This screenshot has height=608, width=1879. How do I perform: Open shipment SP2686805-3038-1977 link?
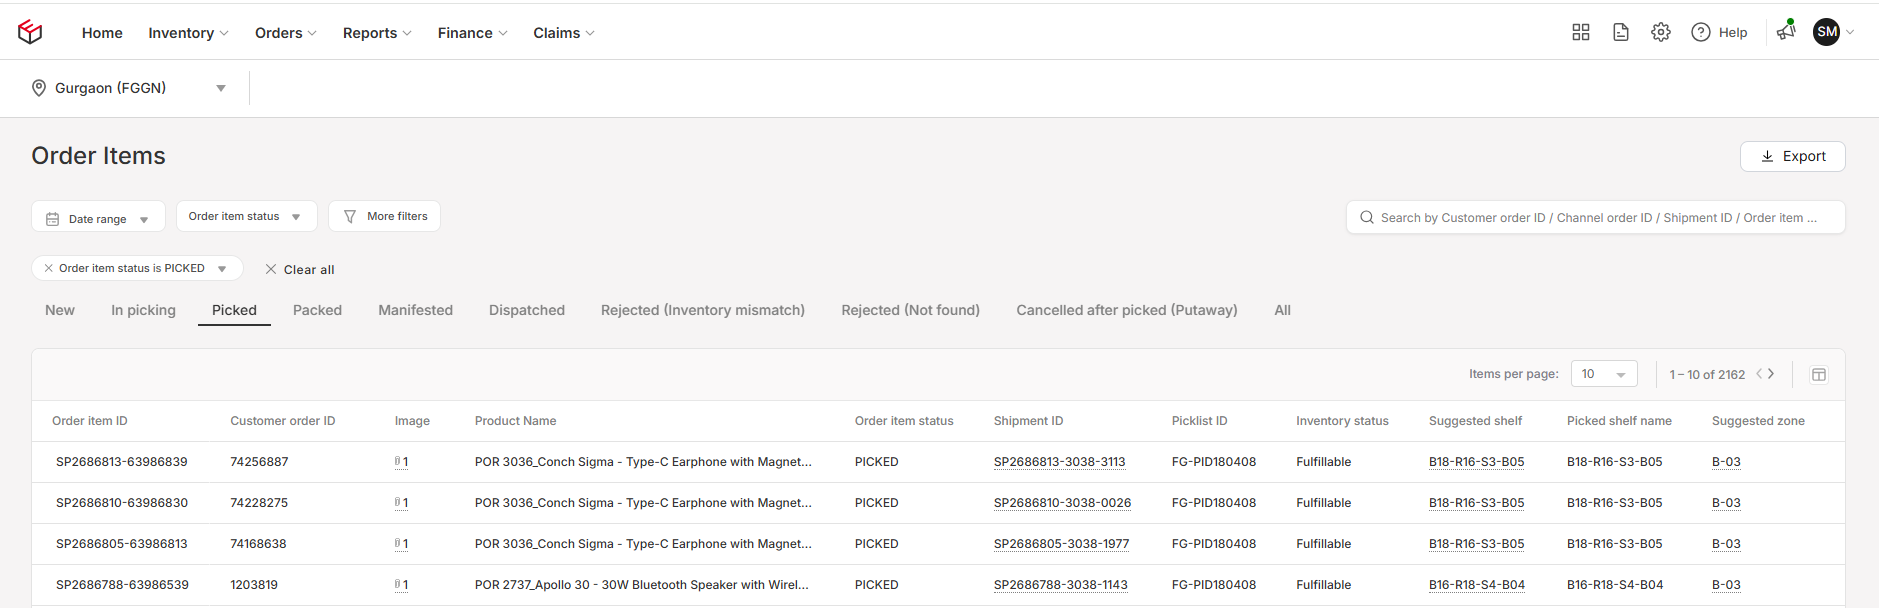[1061, 544]
